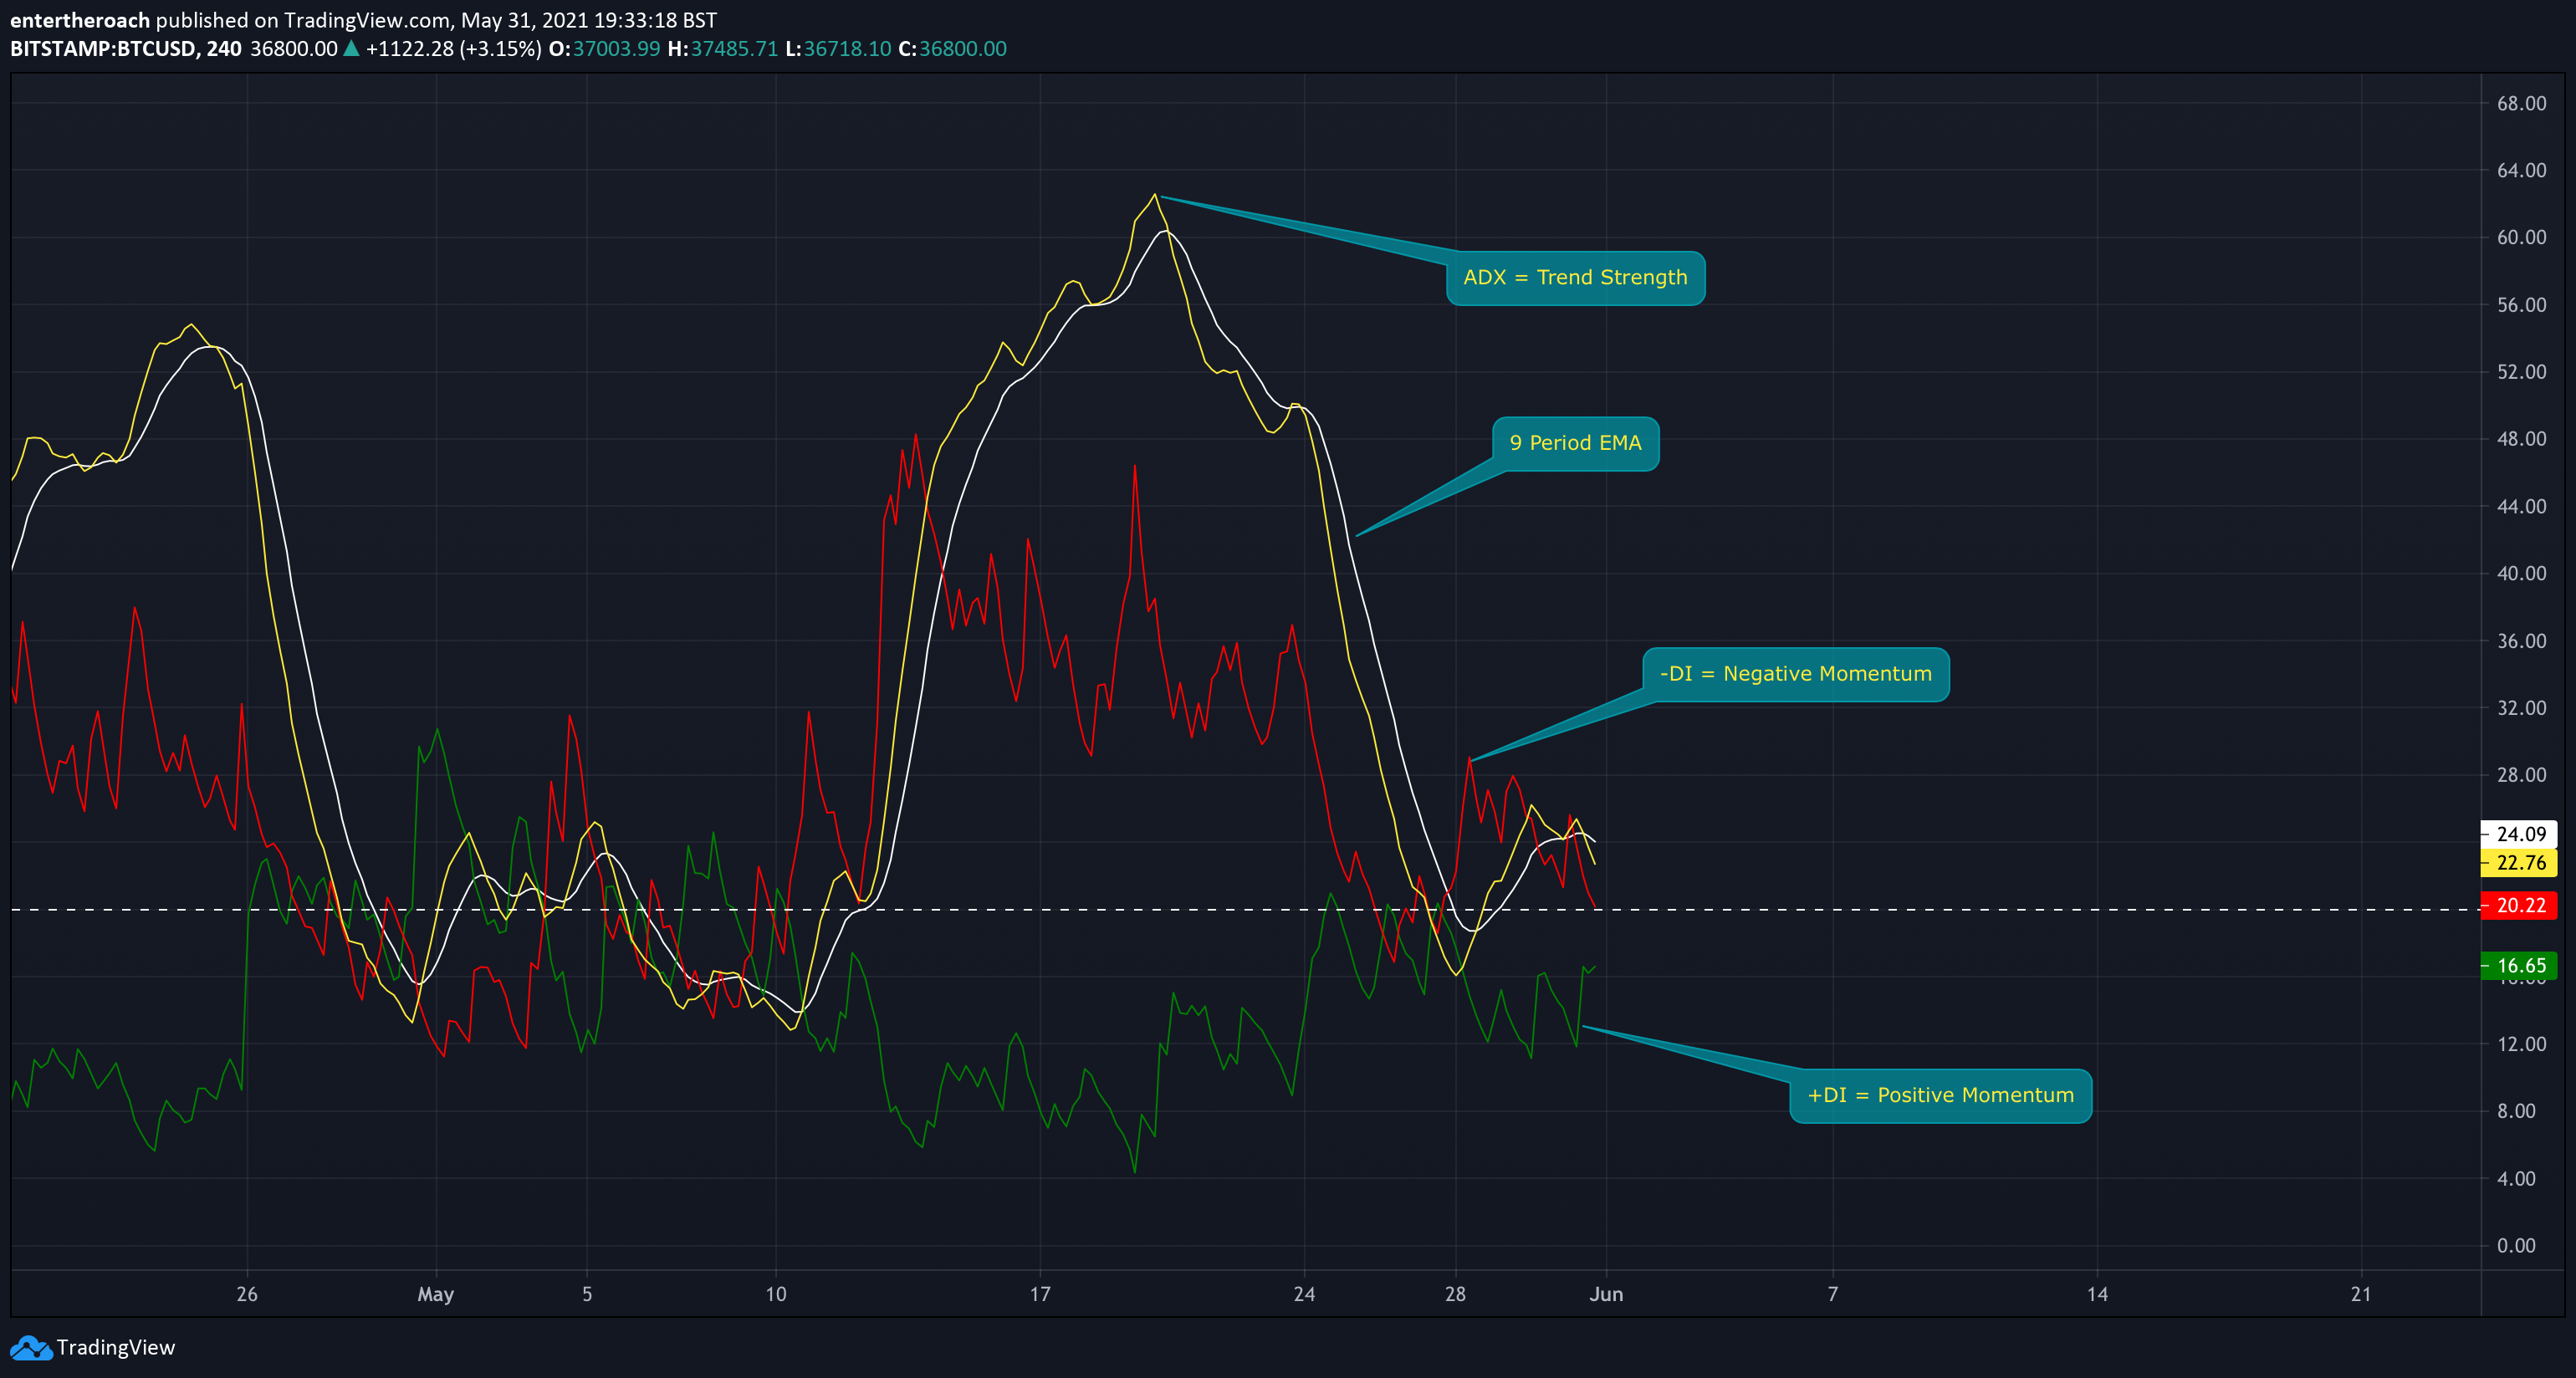Click the 44.00 level on price scale
2576x1378 pixels.
2521,507
